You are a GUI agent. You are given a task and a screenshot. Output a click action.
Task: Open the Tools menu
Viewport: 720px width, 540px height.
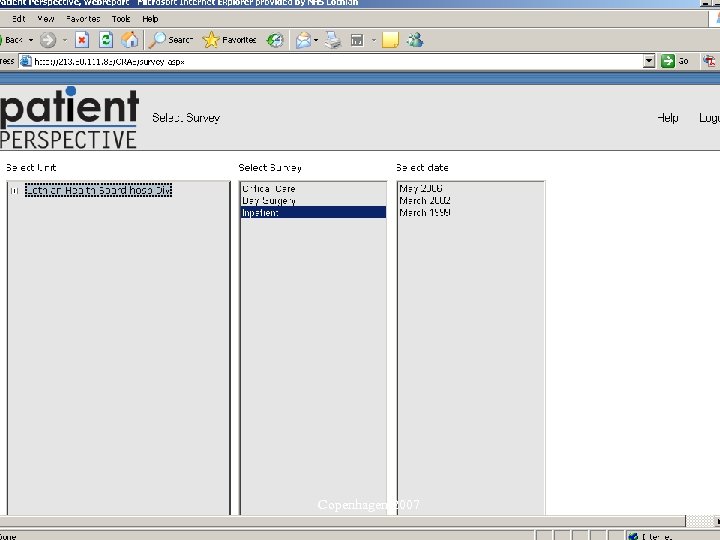click(121, 19)
